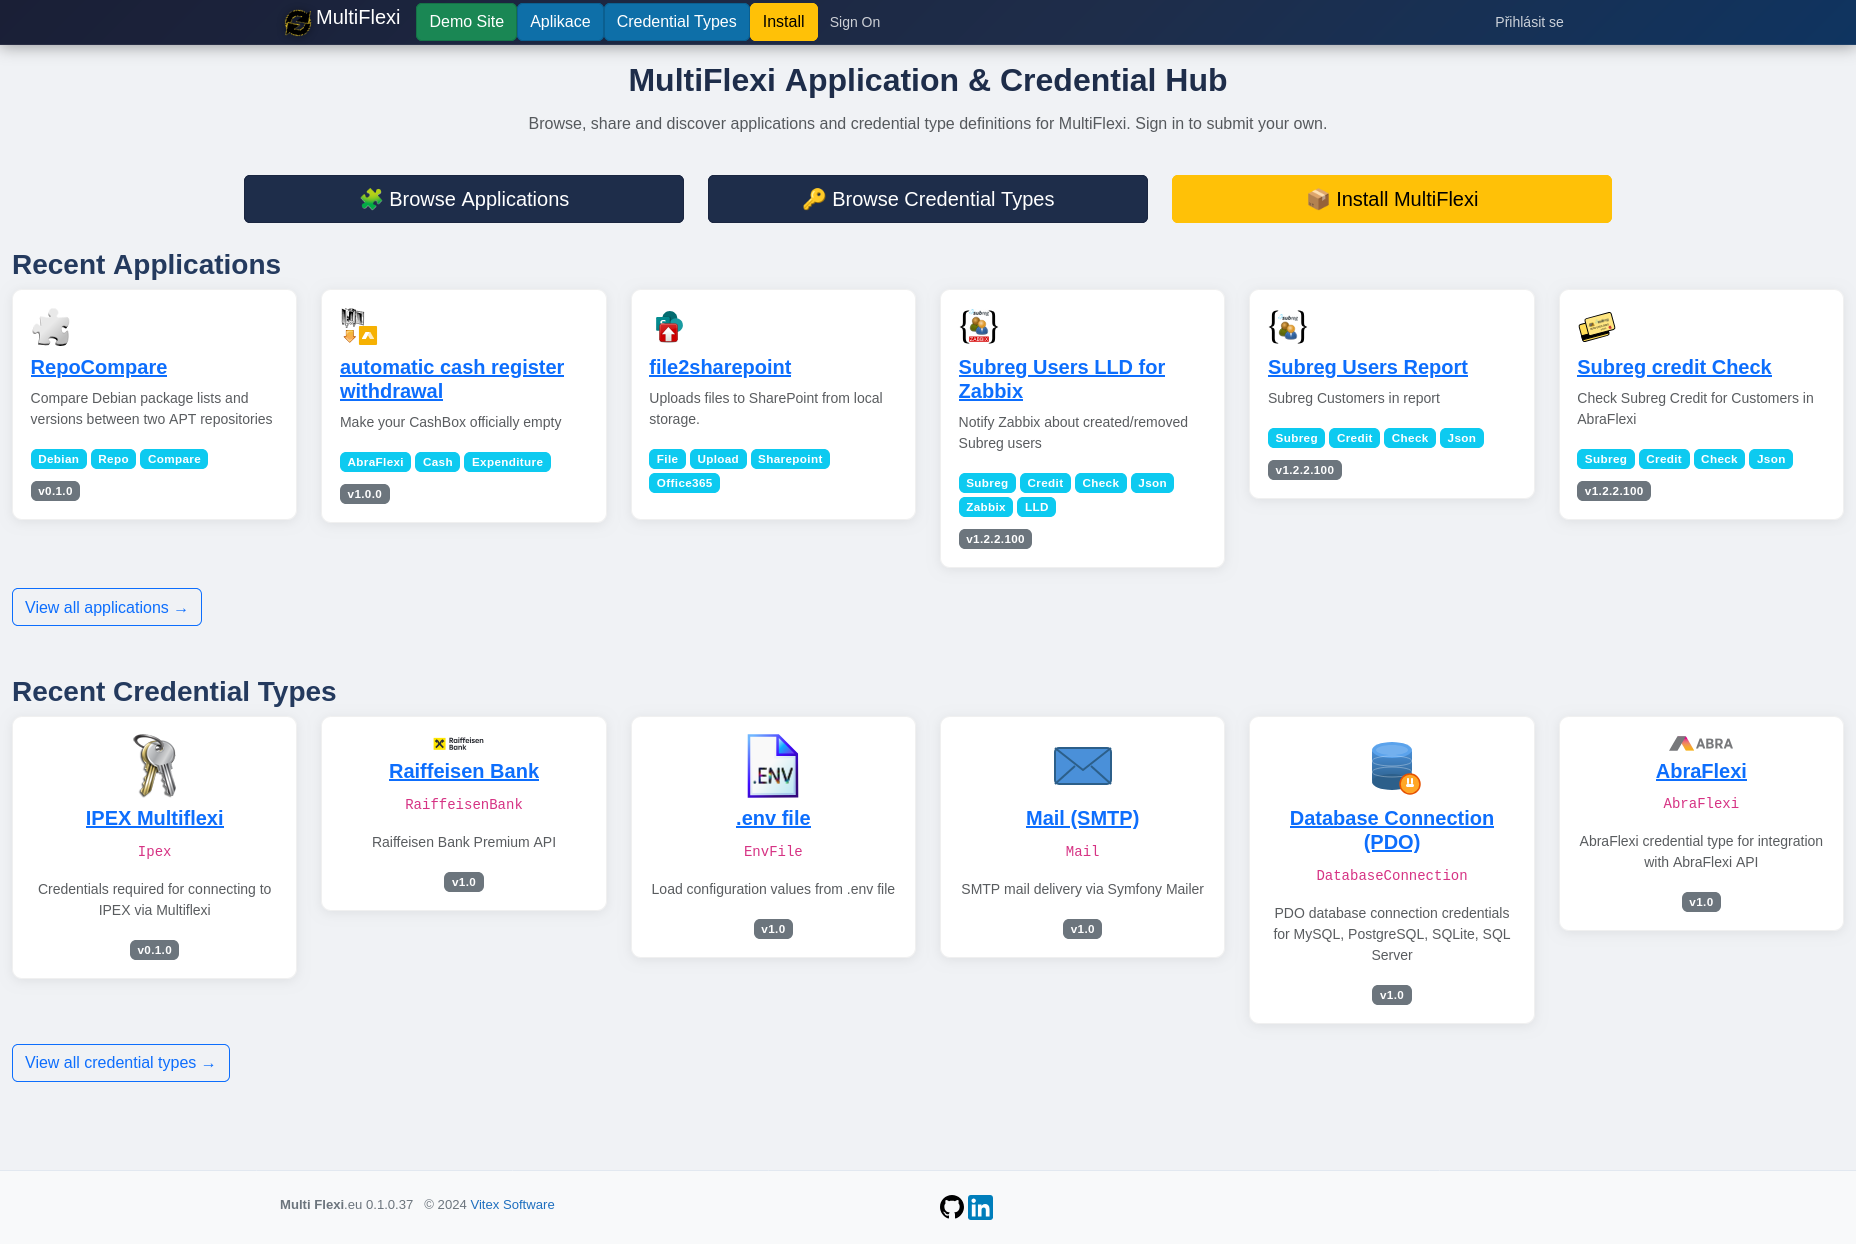The width and height of the screenshot is (1856, 1244).
Task: Click the Raiffeisen Bank logo icon
Action: click(459, 743)
